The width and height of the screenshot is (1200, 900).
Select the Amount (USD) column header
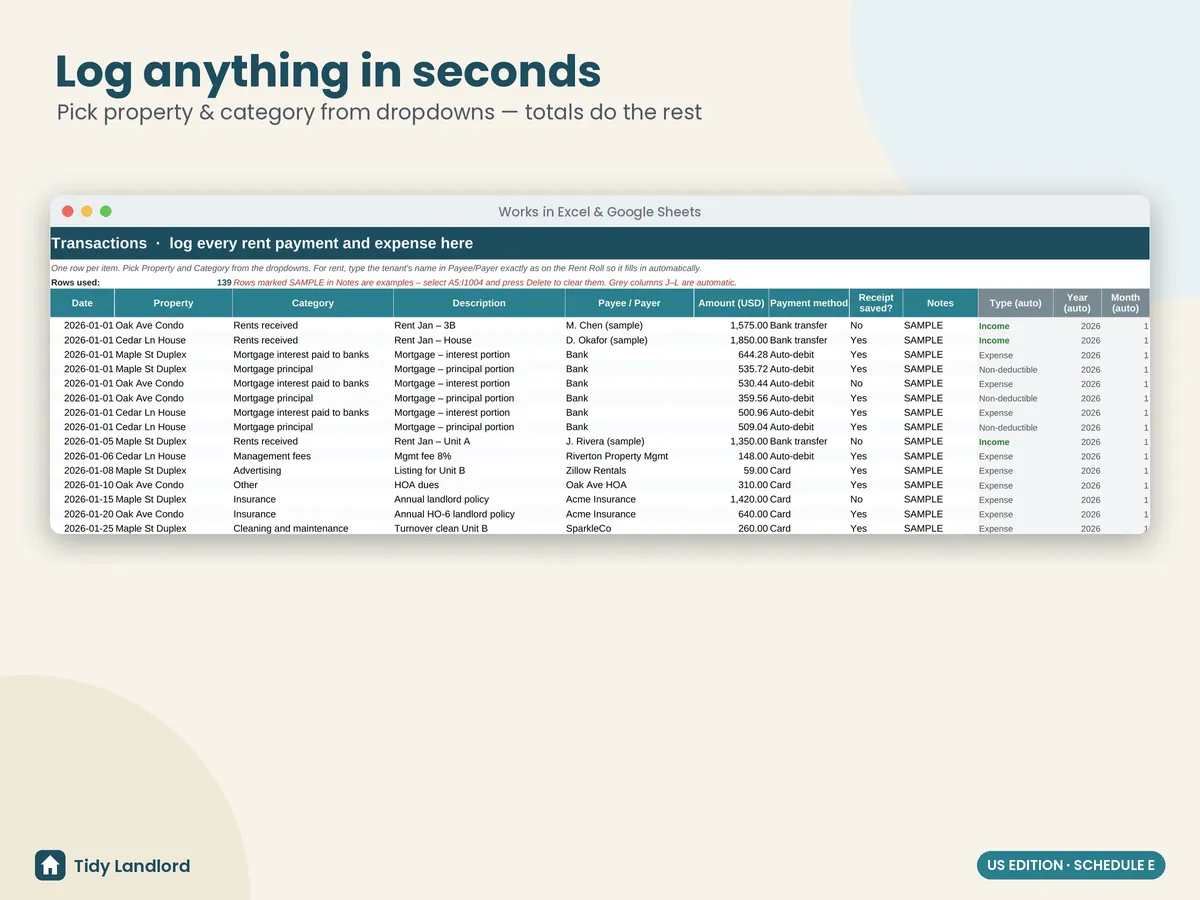pyautogui.click(x=731, y=303)
